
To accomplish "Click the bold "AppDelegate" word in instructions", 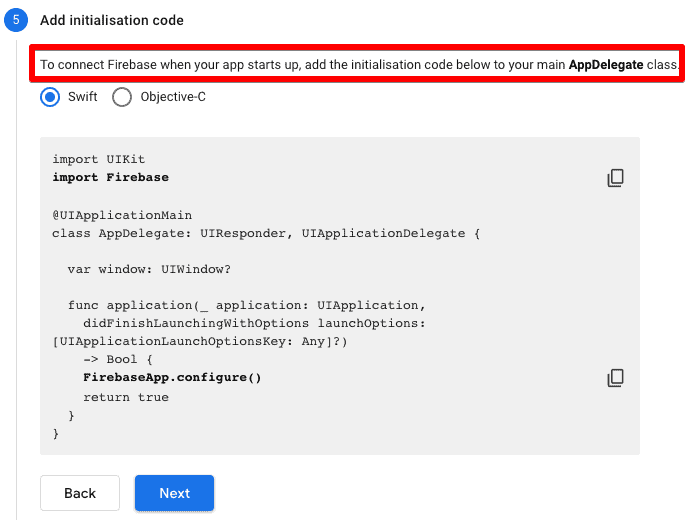I will (x=606, y=65).
